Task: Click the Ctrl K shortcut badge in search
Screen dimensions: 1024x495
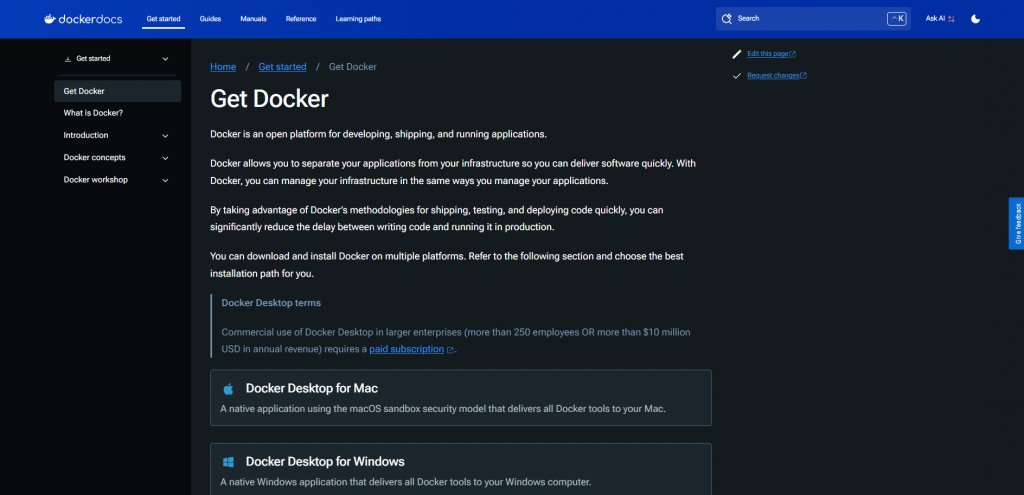Action: point(897,19)
